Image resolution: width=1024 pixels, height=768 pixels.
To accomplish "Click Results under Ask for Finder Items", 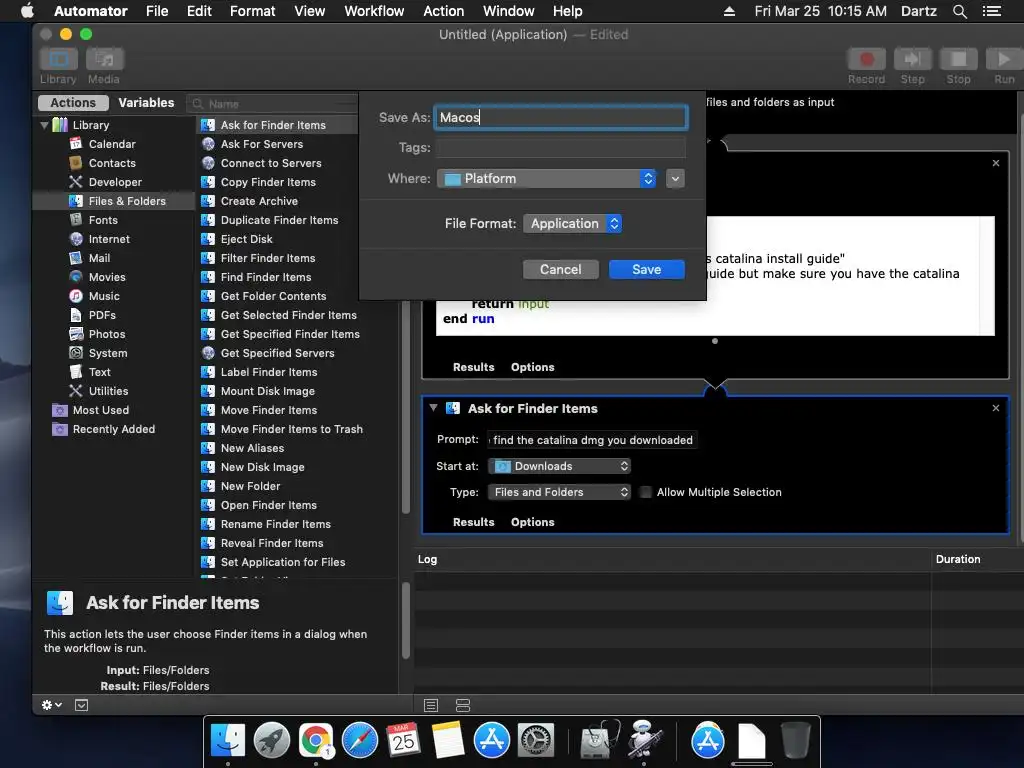I will pos(473,522).
